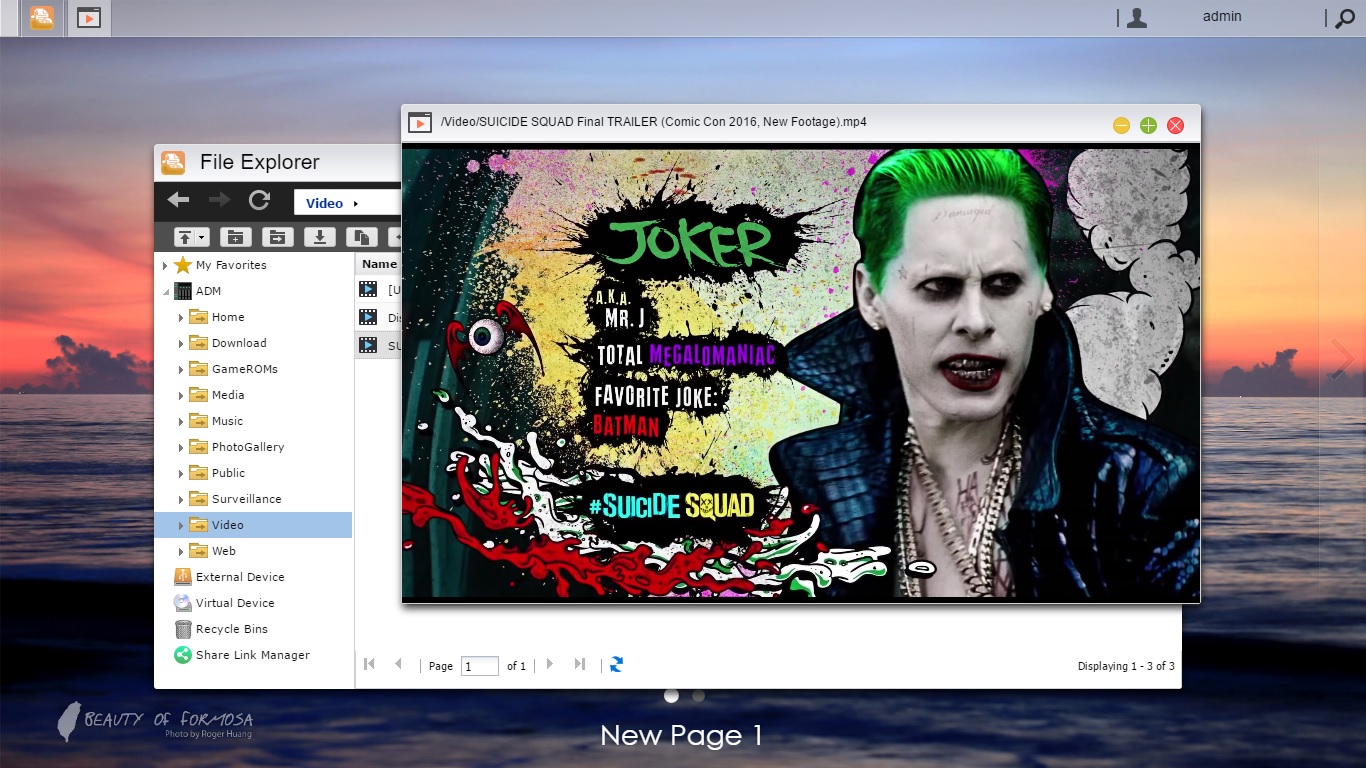Expand the My Favorites tree node

pyautogui.click(x=165, y=265)
